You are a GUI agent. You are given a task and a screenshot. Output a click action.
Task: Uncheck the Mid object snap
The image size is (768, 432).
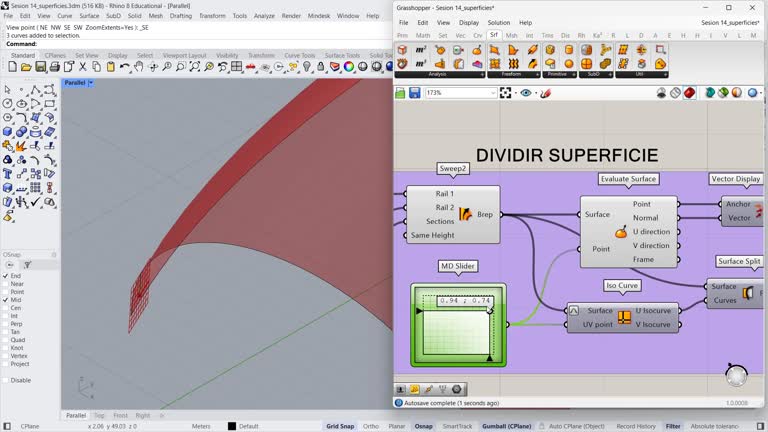pos(6,300)
